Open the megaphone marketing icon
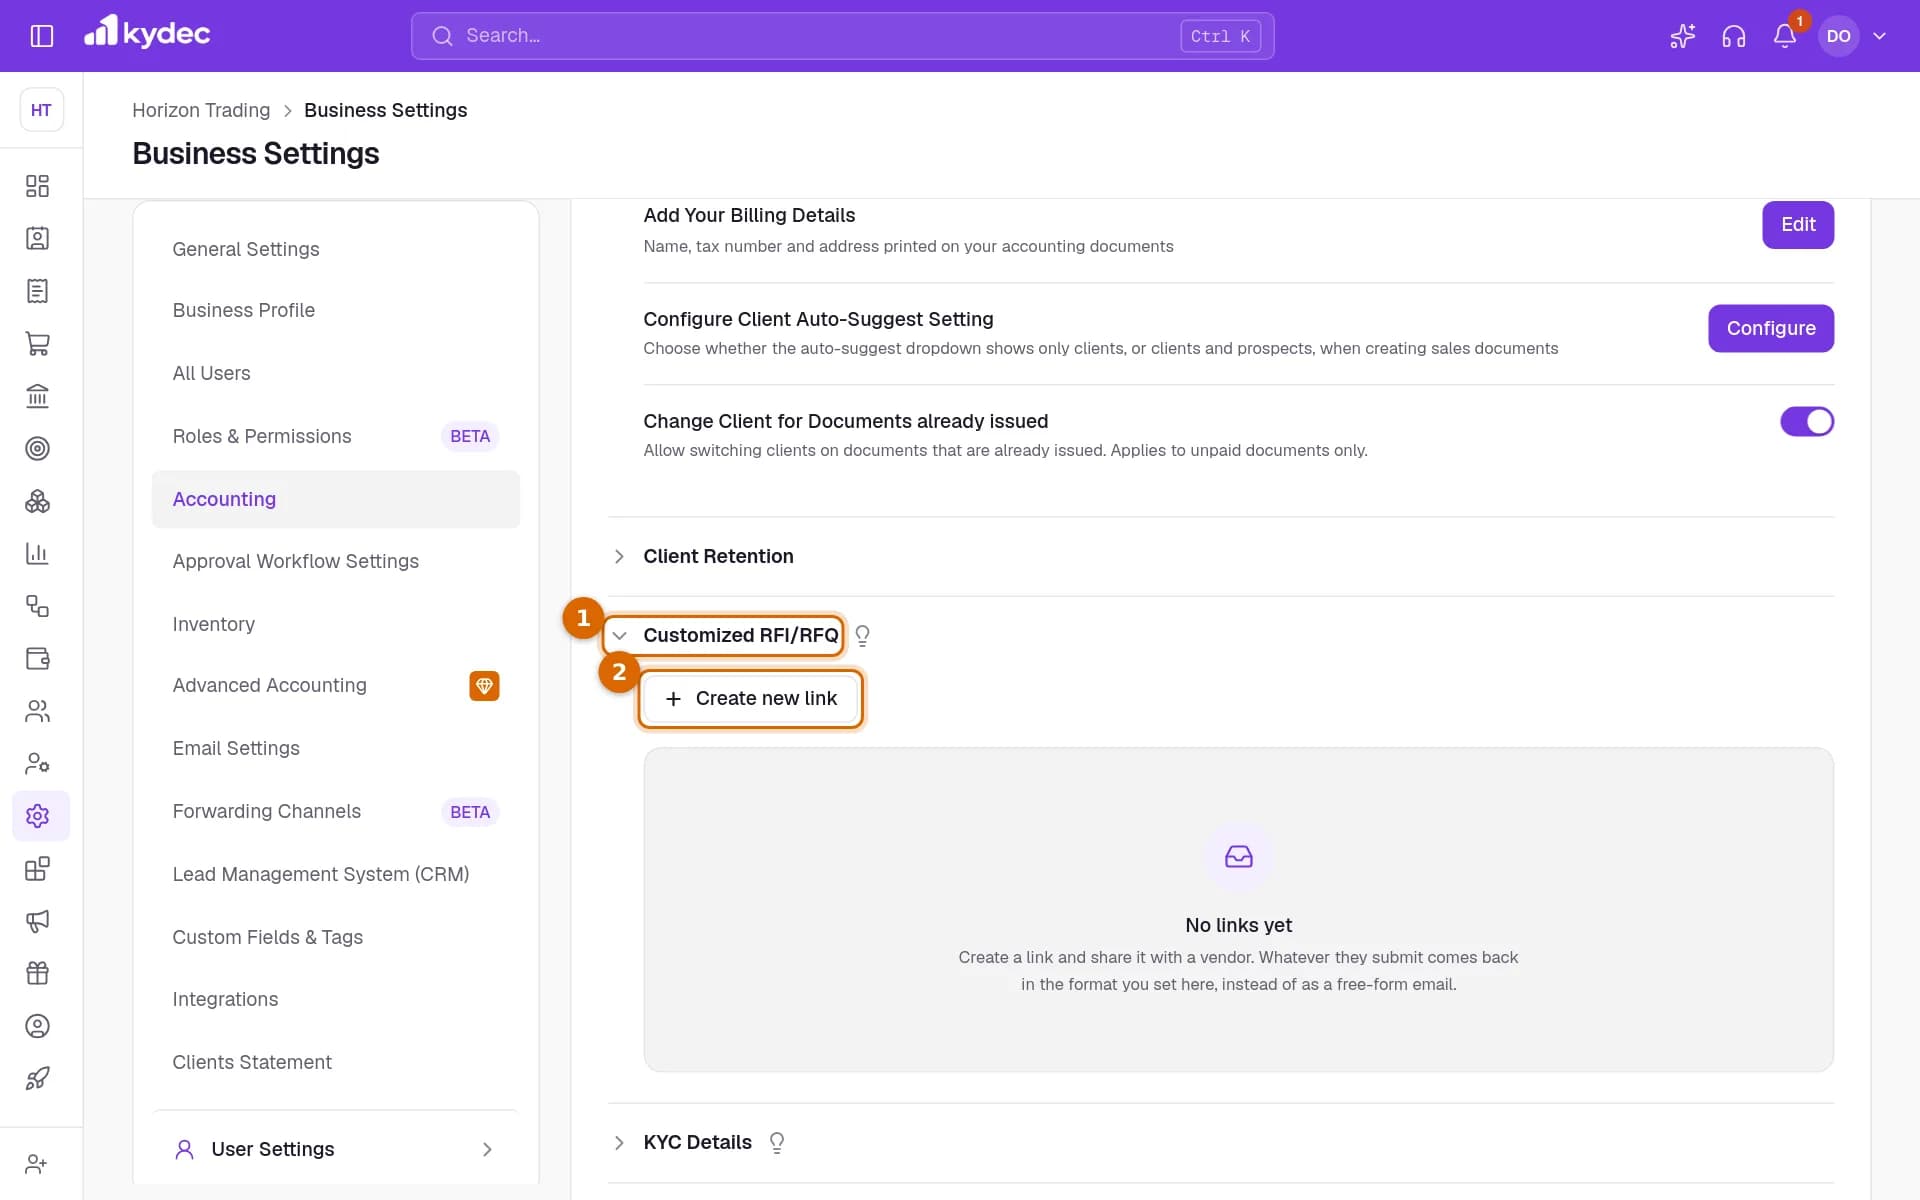The image size is (1920, 1200). [x=37, y=921]
